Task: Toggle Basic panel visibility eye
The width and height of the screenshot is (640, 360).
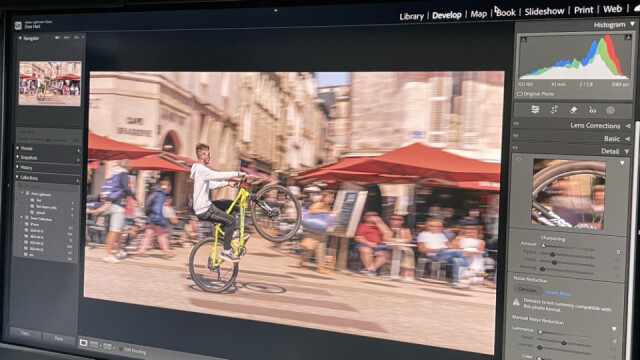Action: point(516,136)
